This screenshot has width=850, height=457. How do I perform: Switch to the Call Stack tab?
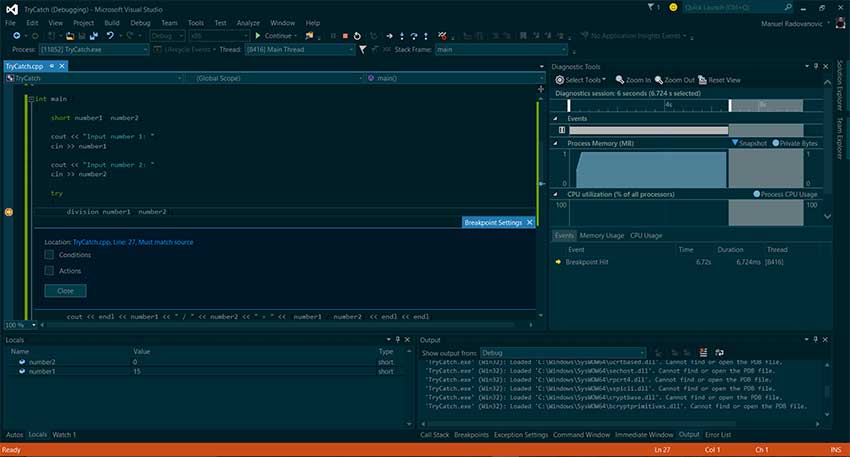[435, 435]
